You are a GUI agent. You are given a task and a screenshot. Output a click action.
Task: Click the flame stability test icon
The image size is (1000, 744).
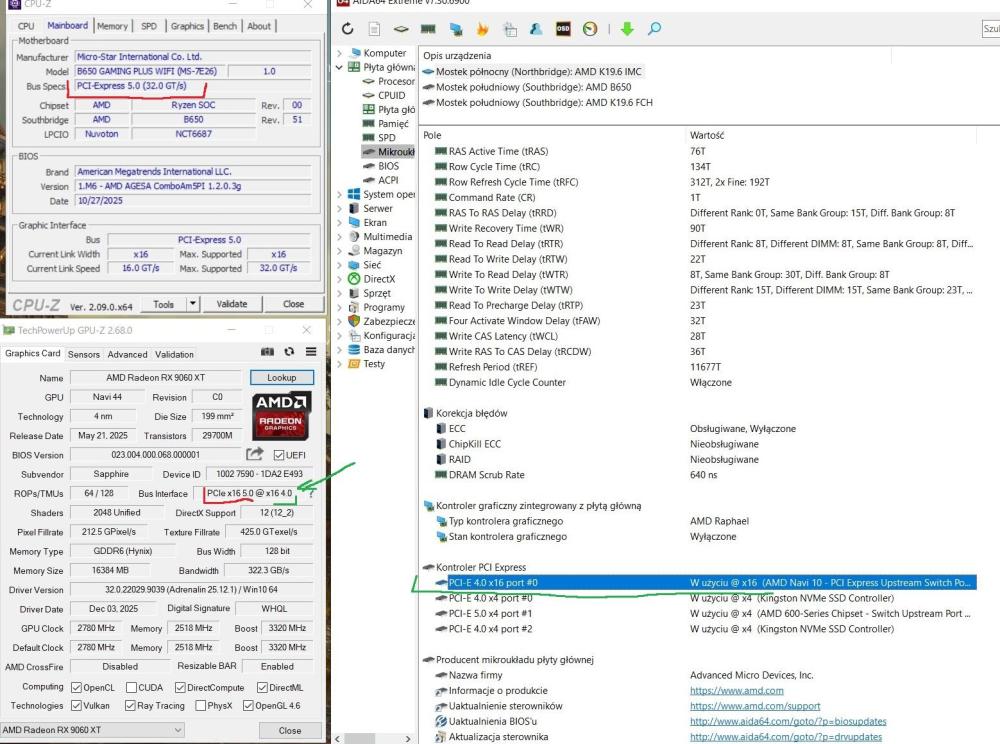point(483,29)
